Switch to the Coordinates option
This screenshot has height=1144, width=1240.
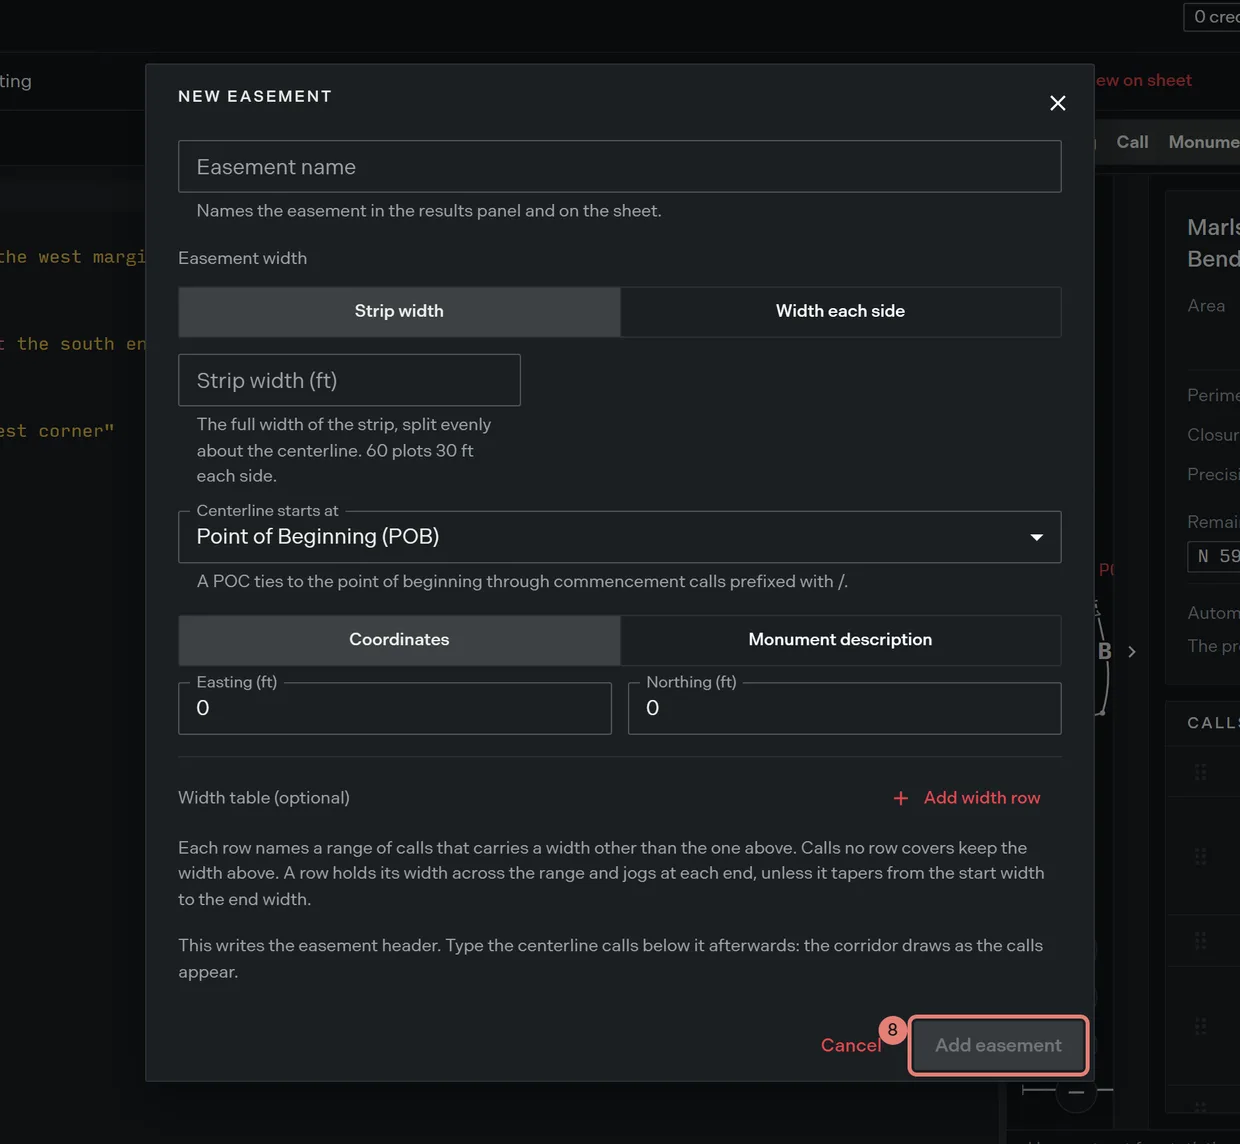399,640
